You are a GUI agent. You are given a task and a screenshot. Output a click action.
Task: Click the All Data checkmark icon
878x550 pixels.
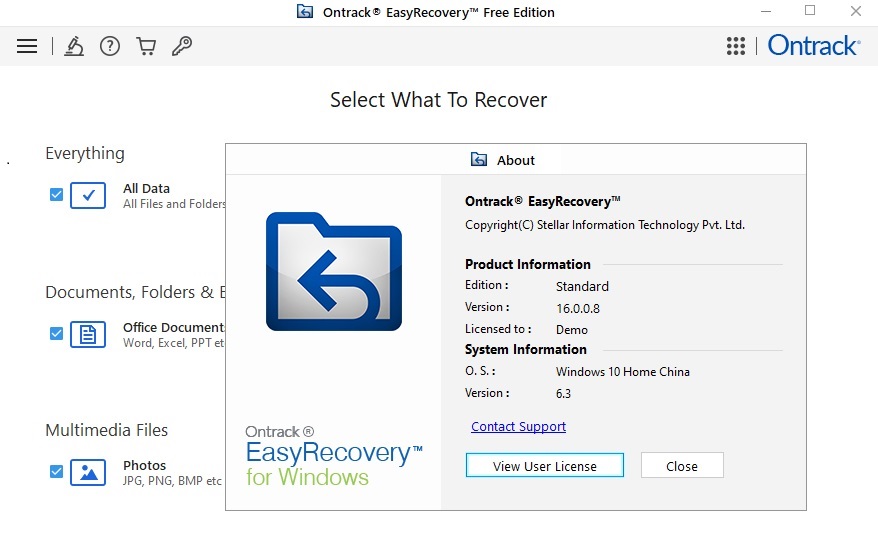click(88, 195)
